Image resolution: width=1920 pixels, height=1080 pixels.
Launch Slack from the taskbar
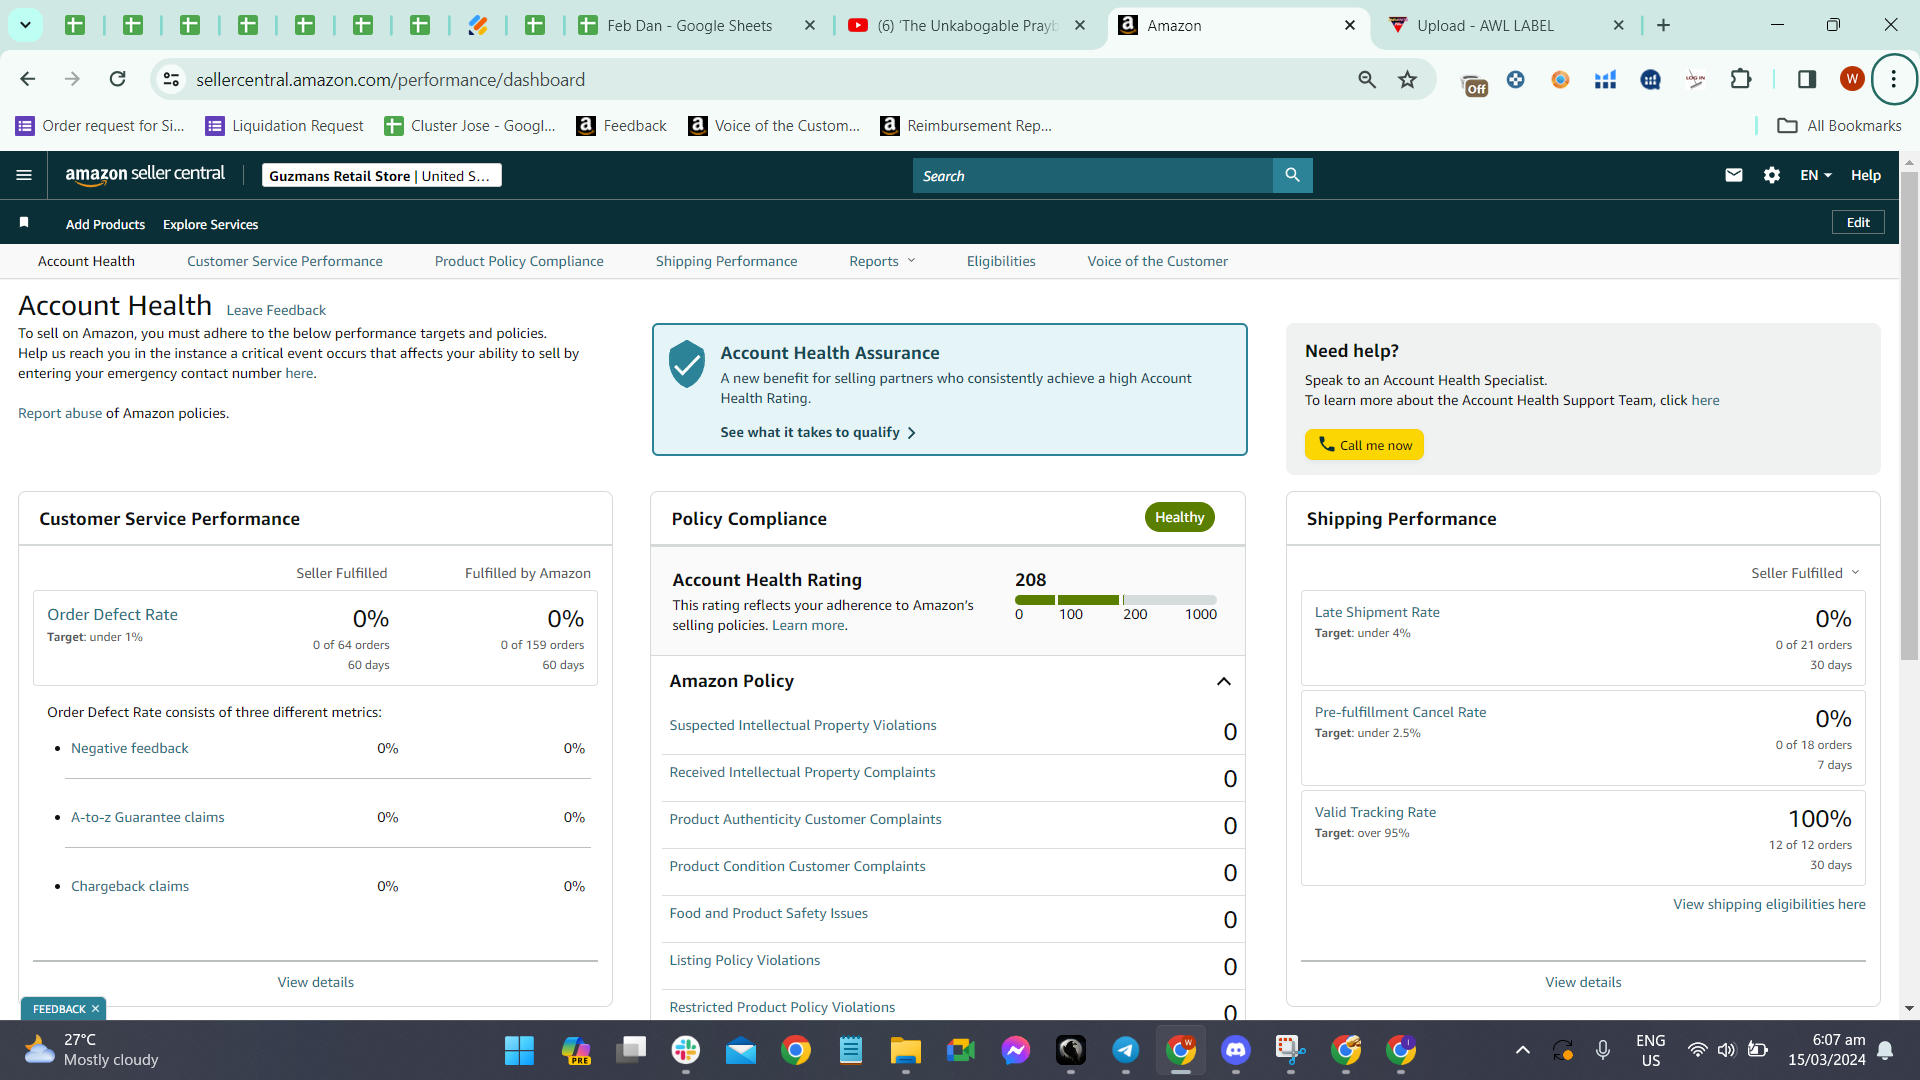[x=686, y=1051]
